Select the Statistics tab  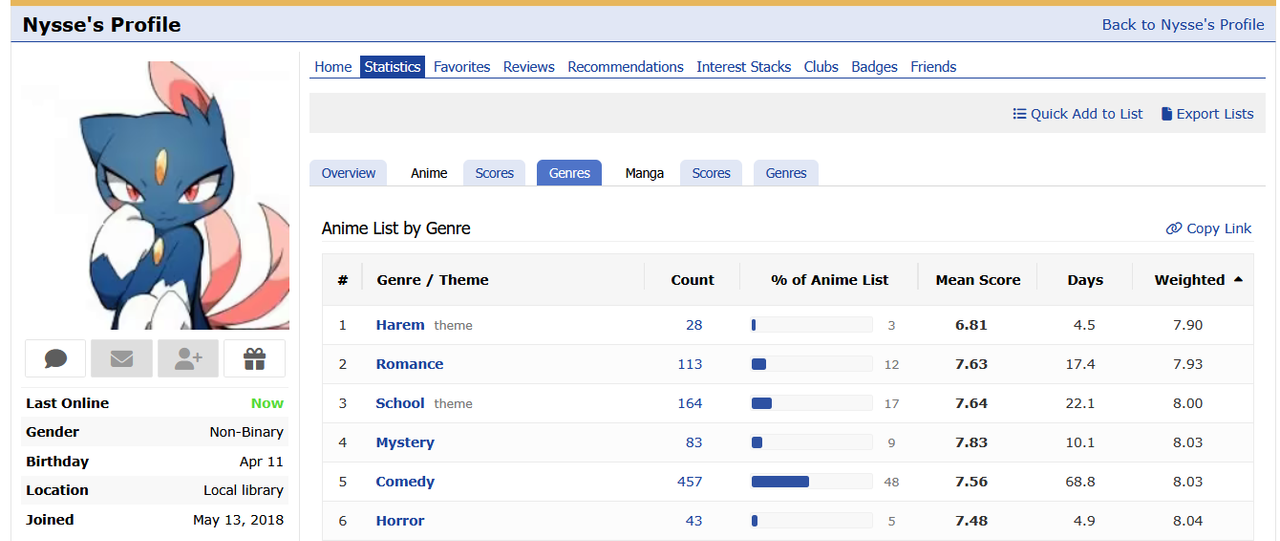[x=392, y=67]
